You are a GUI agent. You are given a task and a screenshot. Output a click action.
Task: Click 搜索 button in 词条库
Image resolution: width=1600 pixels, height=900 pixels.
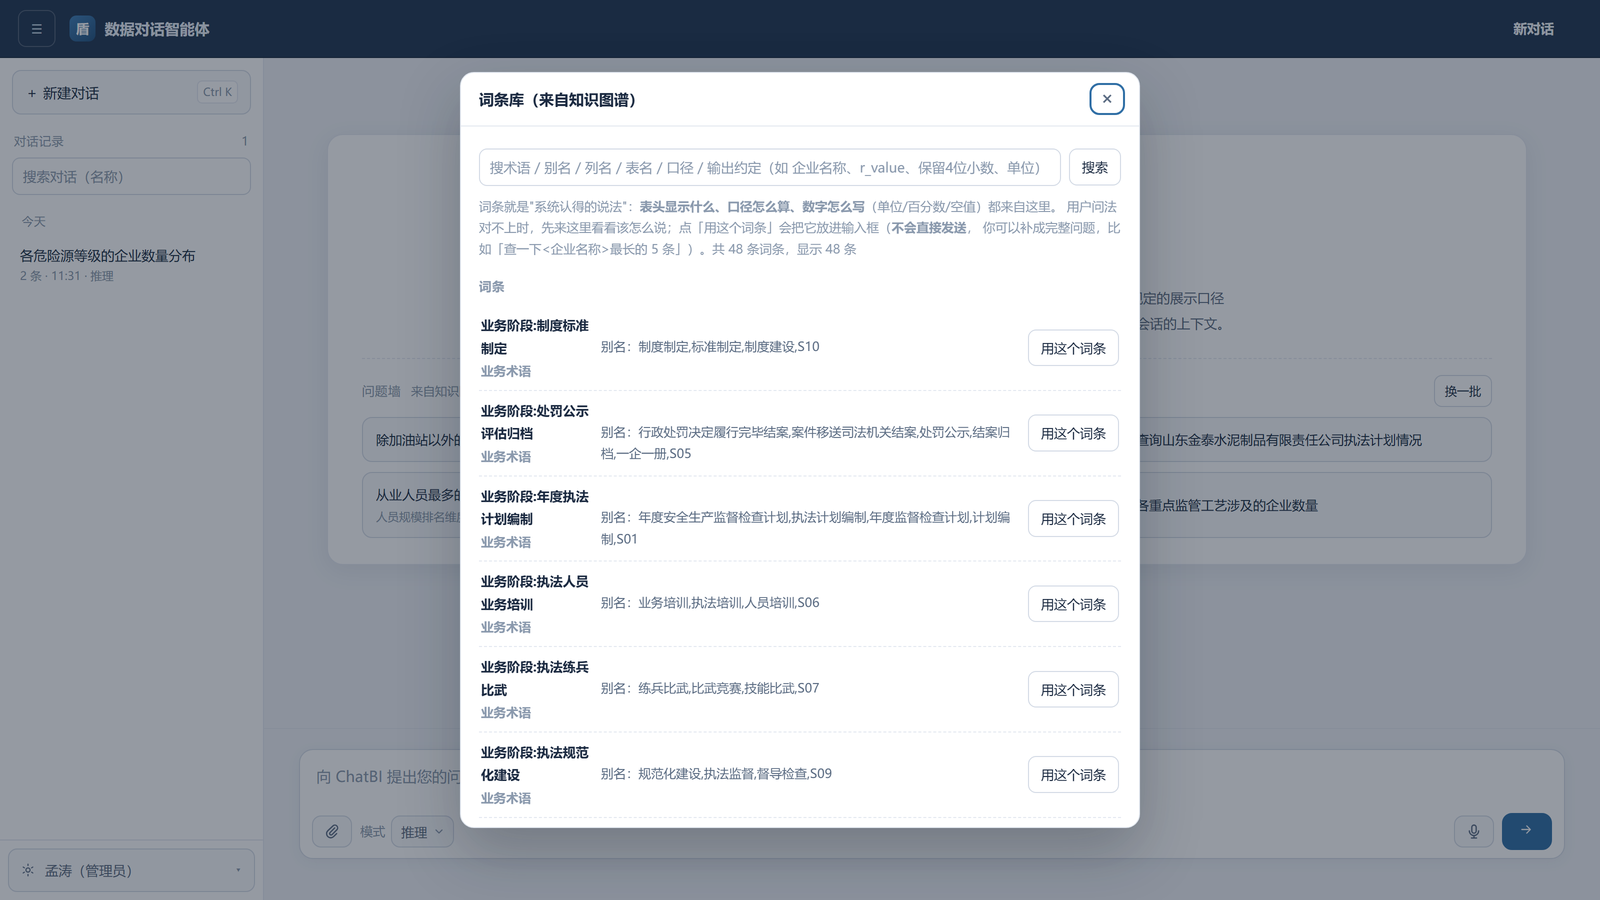click(1094, 167)
